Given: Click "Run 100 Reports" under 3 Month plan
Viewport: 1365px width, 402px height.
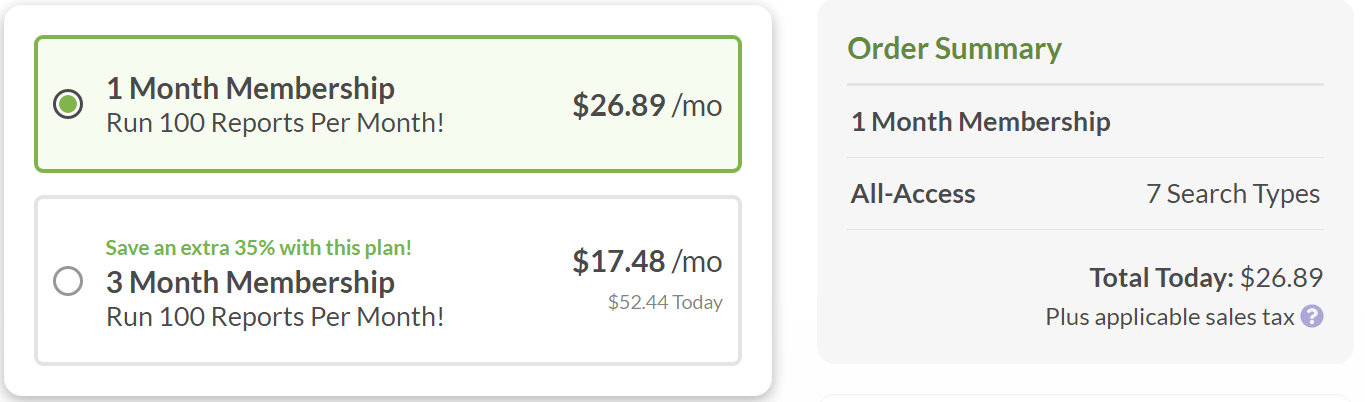Looking at the screenshot, I should pos(275,317).
